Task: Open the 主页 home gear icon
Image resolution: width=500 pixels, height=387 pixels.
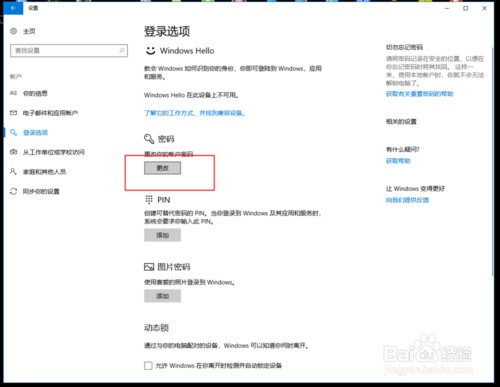Action: click(x=13, y=31)
